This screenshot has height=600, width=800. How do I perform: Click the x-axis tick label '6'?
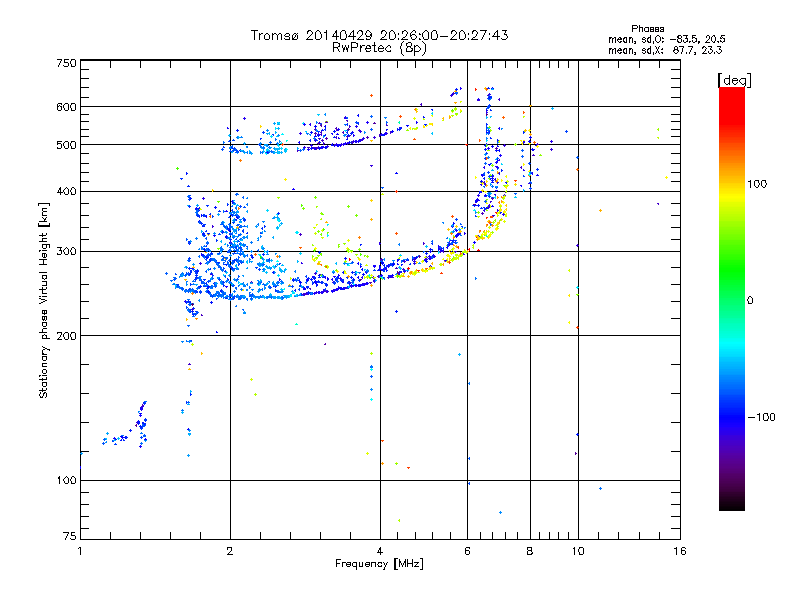[x=467, y=551]
